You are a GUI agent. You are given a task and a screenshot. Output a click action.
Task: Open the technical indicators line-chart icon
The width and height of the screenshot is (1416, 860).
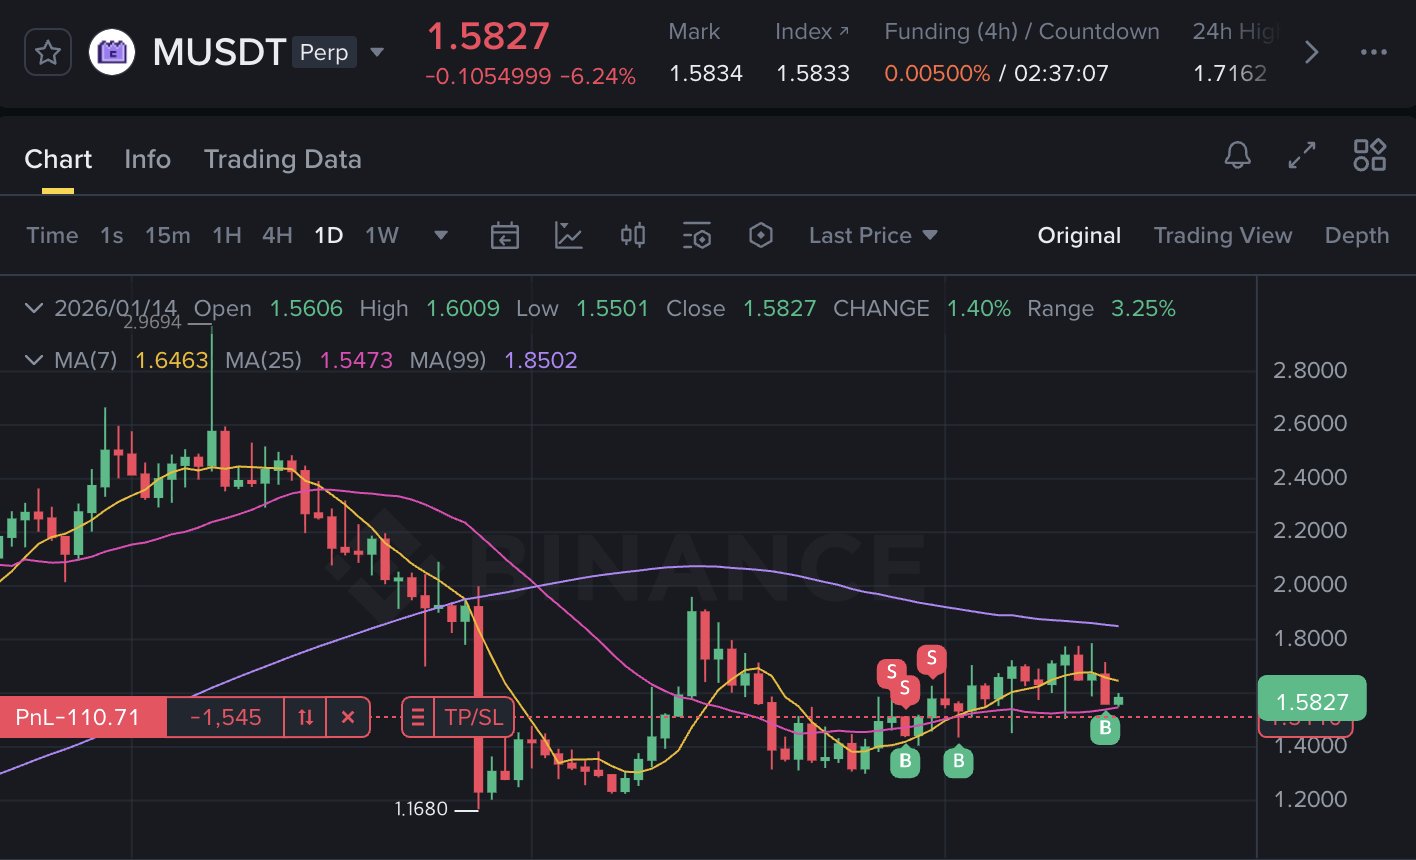tap(568, 236)
